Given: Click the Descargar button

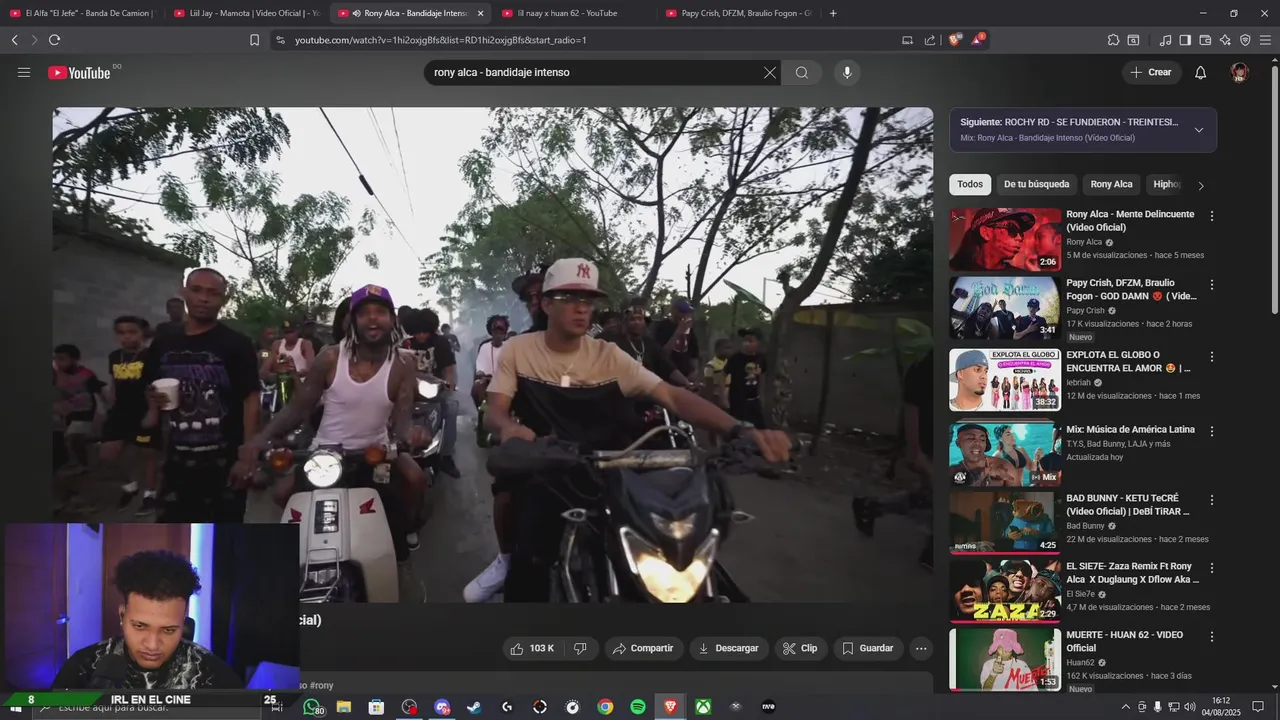Looking at the screenshot, I should [728, 648].
